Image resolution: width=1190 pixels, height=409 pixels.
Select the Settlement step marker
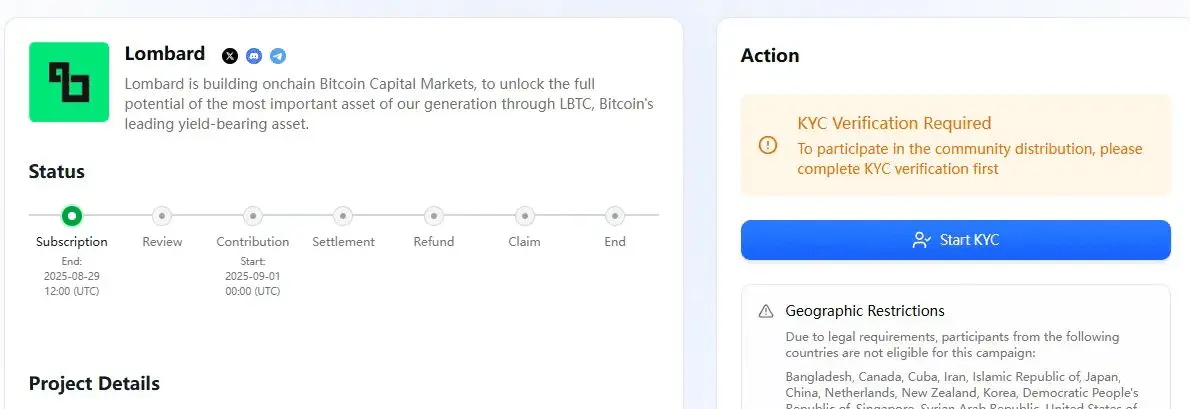343,216
